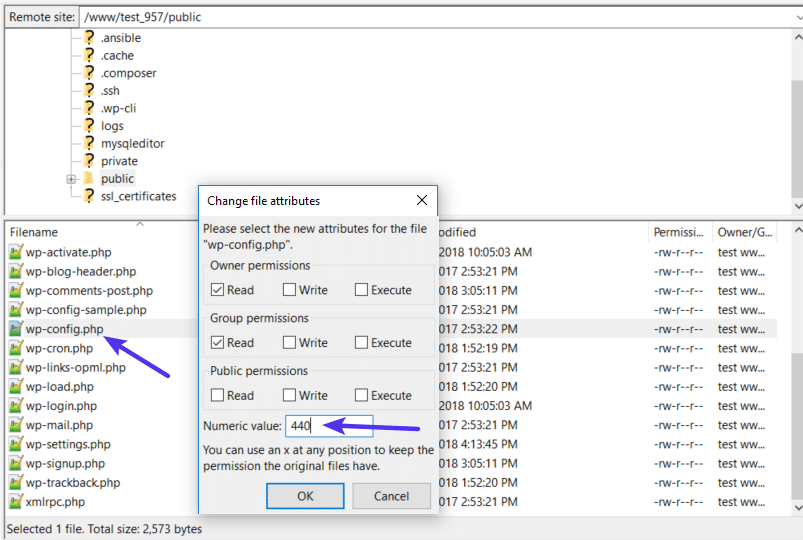This screenshot has height=540, width=803.
Task: Expand the public folder tree node
Action: pos(71,179)
